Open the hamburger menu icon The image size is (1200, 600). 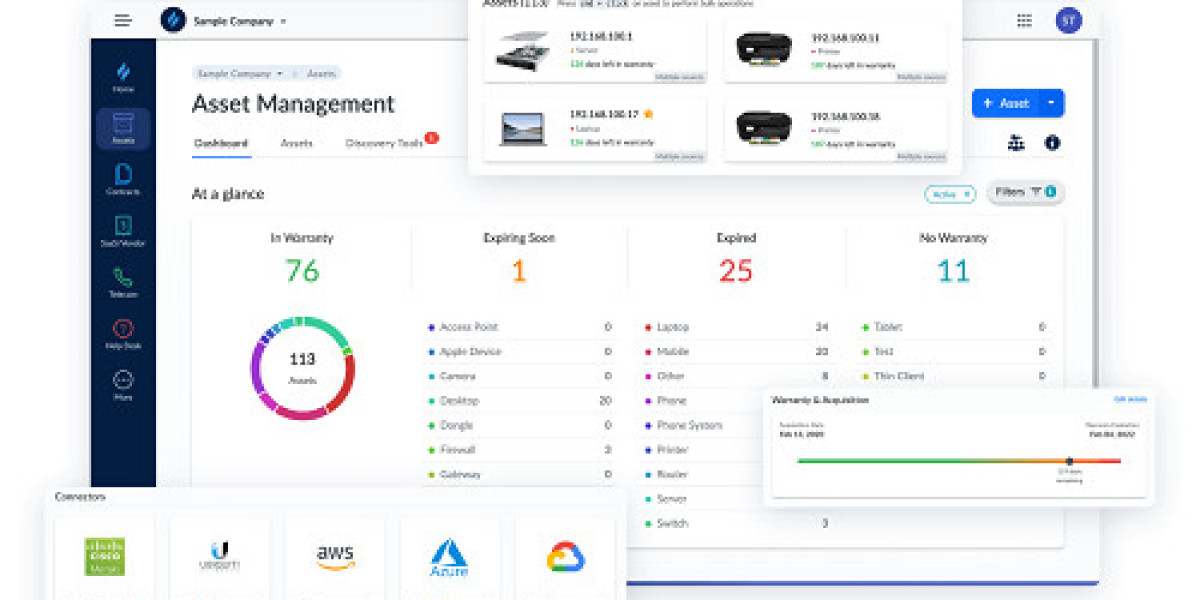pyautogui.click(x=123, y=20)
